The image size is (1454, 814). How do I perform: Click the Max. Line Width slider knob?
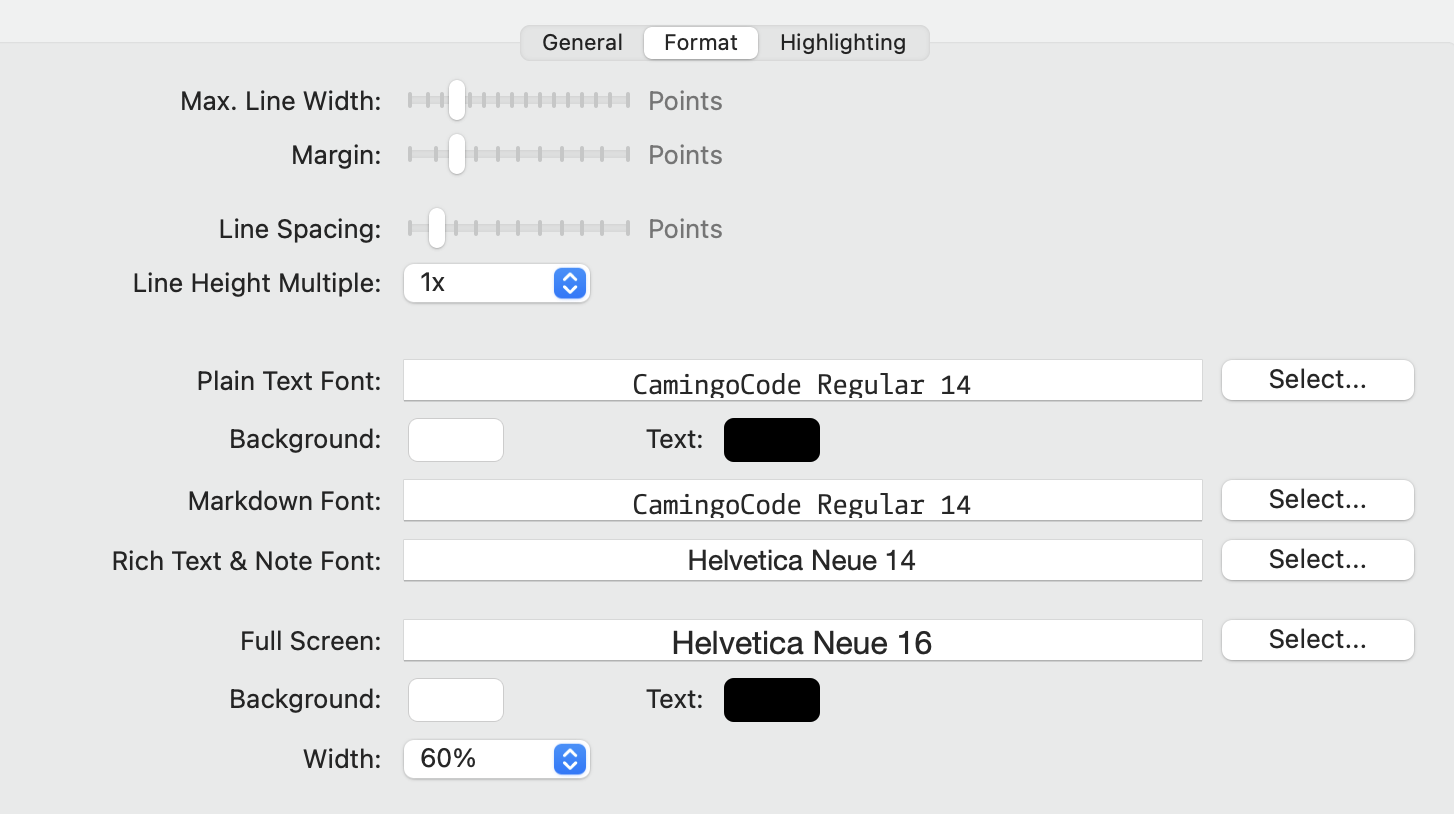pos(457,100)
